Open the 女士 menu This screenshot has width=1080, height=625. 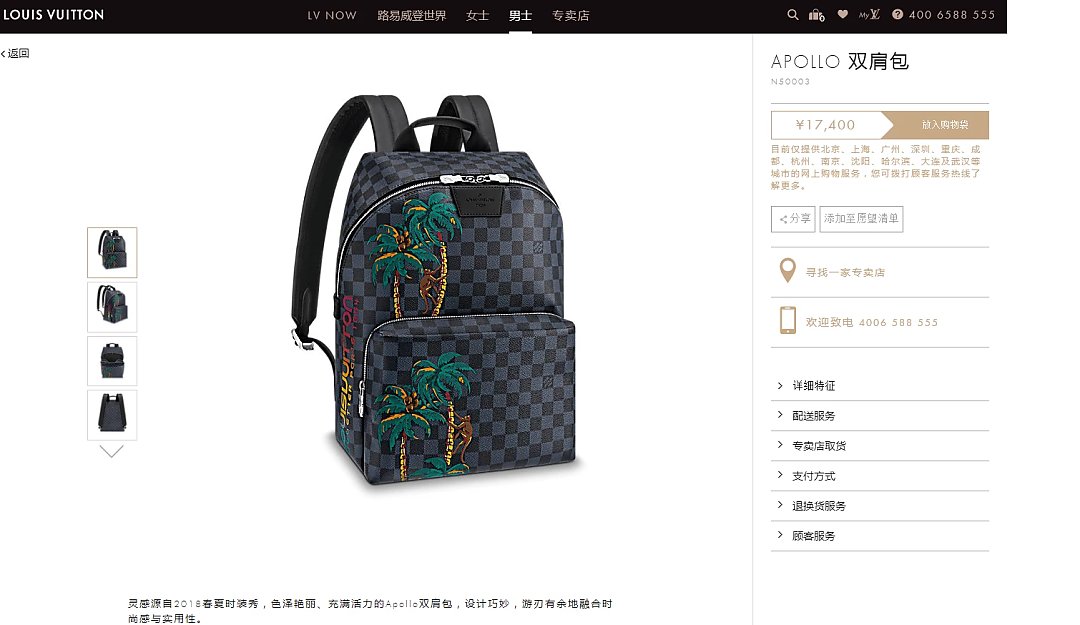pyautogui.click(x=477, y=15)
